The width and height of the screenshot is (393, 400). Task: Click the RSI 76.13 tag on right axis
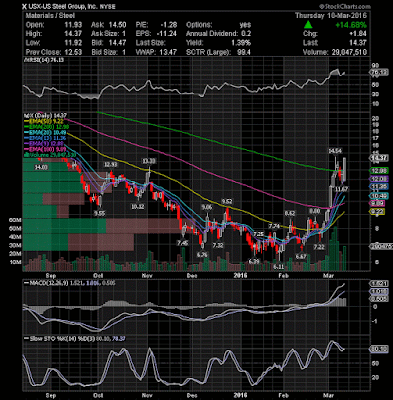379,73
